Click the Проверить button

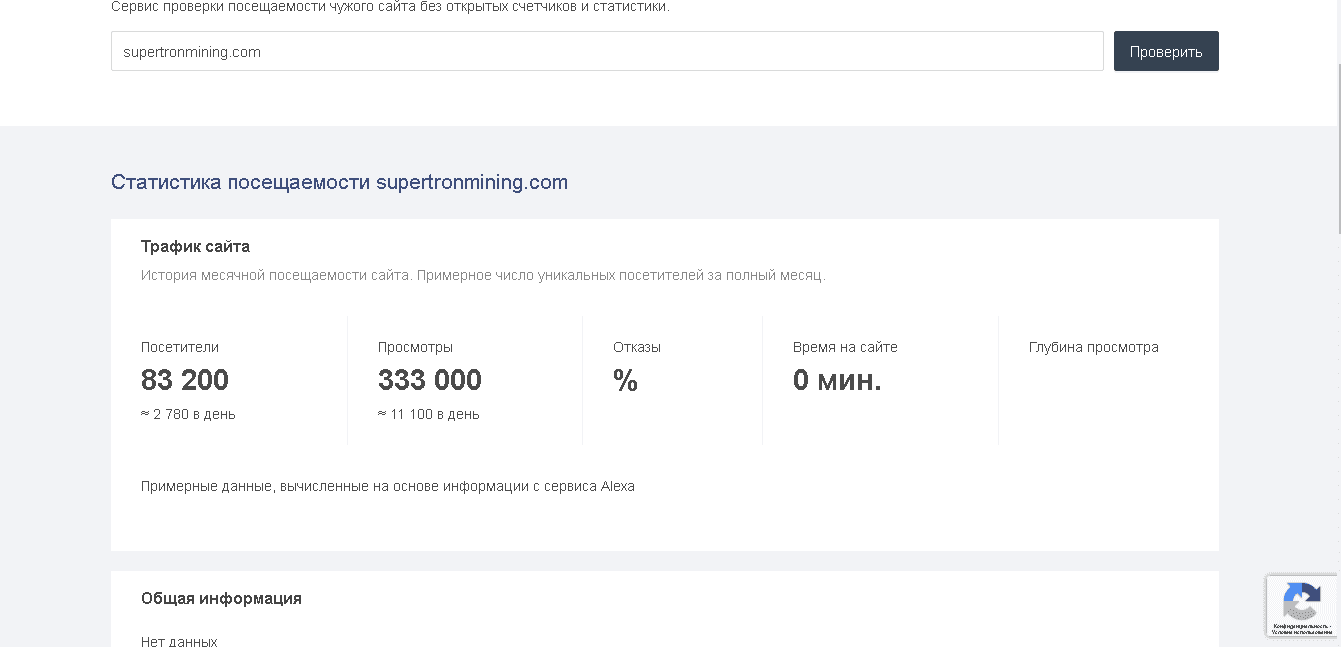click(x=1165, y=51)
